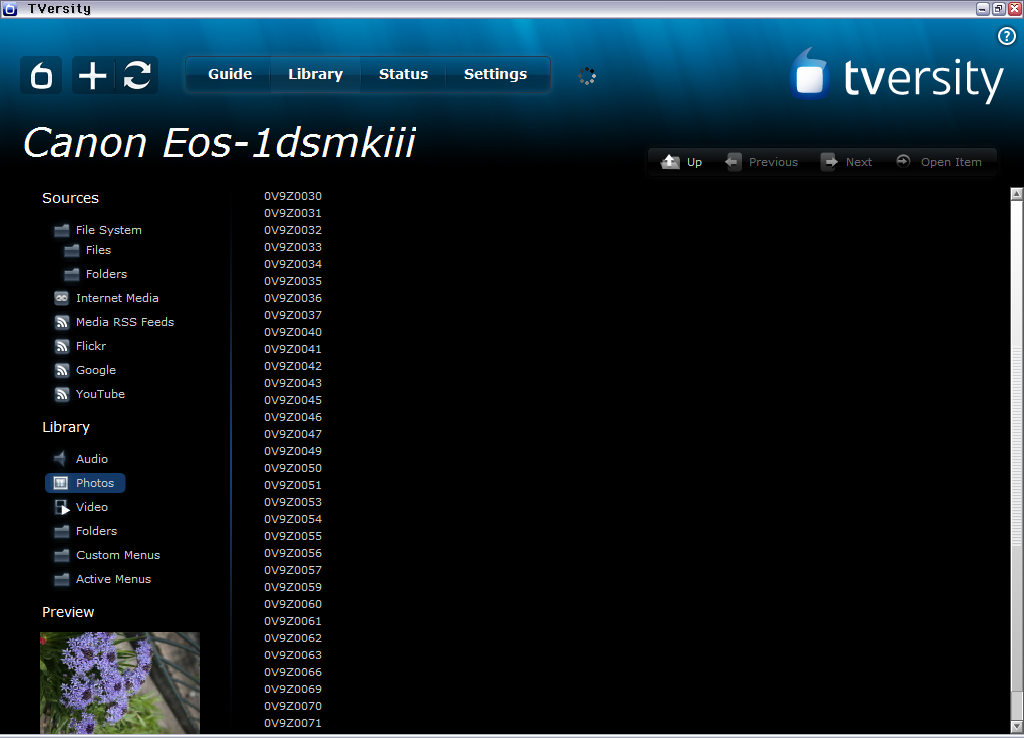Click scrollbar down arrow in photo list

pos(1017,727)
